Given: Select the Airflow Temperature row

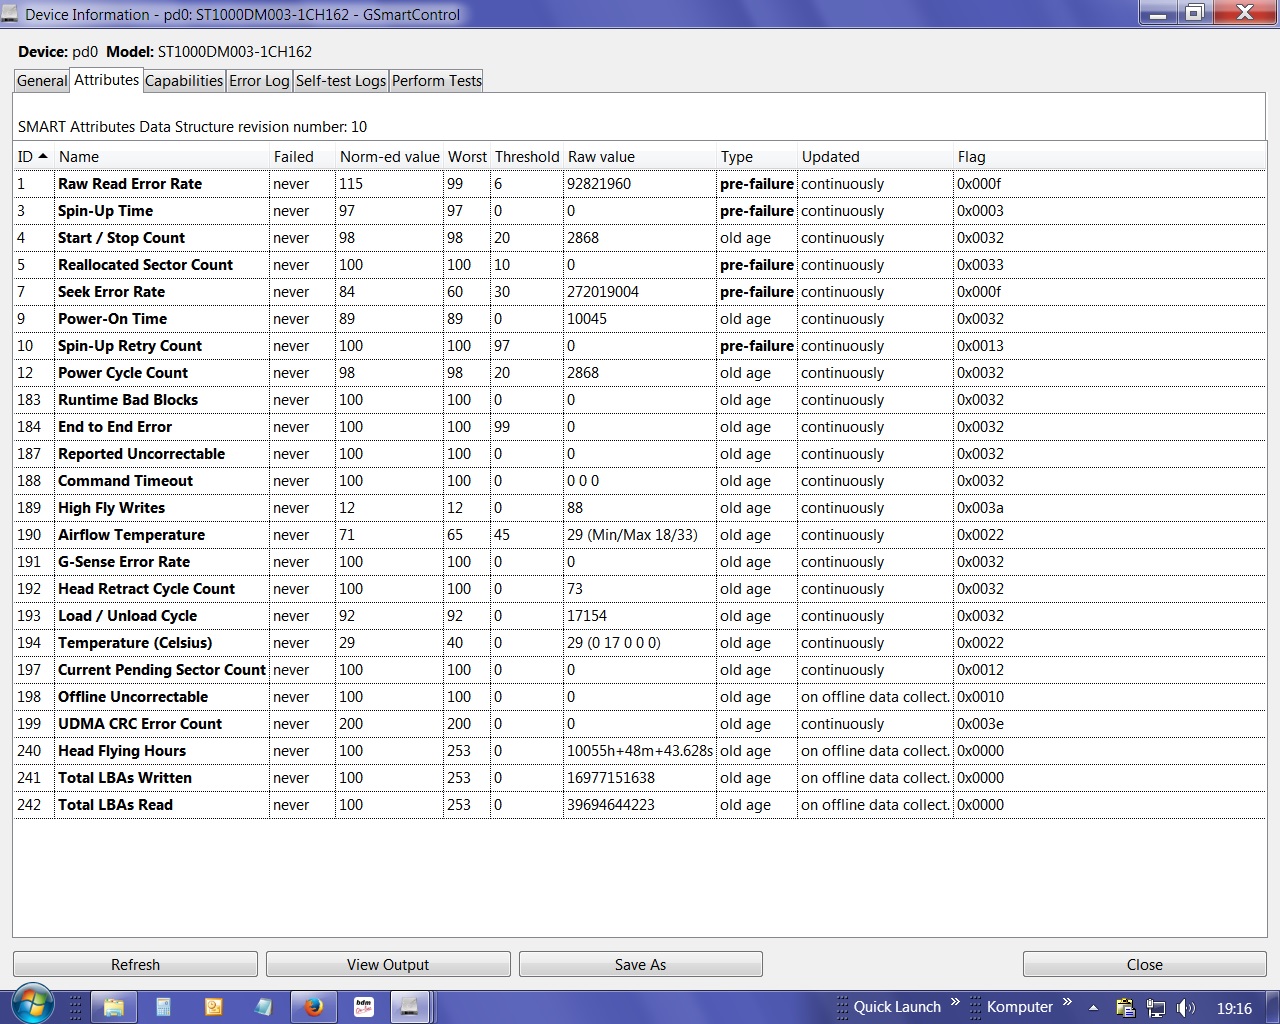Looking at the screenshot, I should point(640,535).
